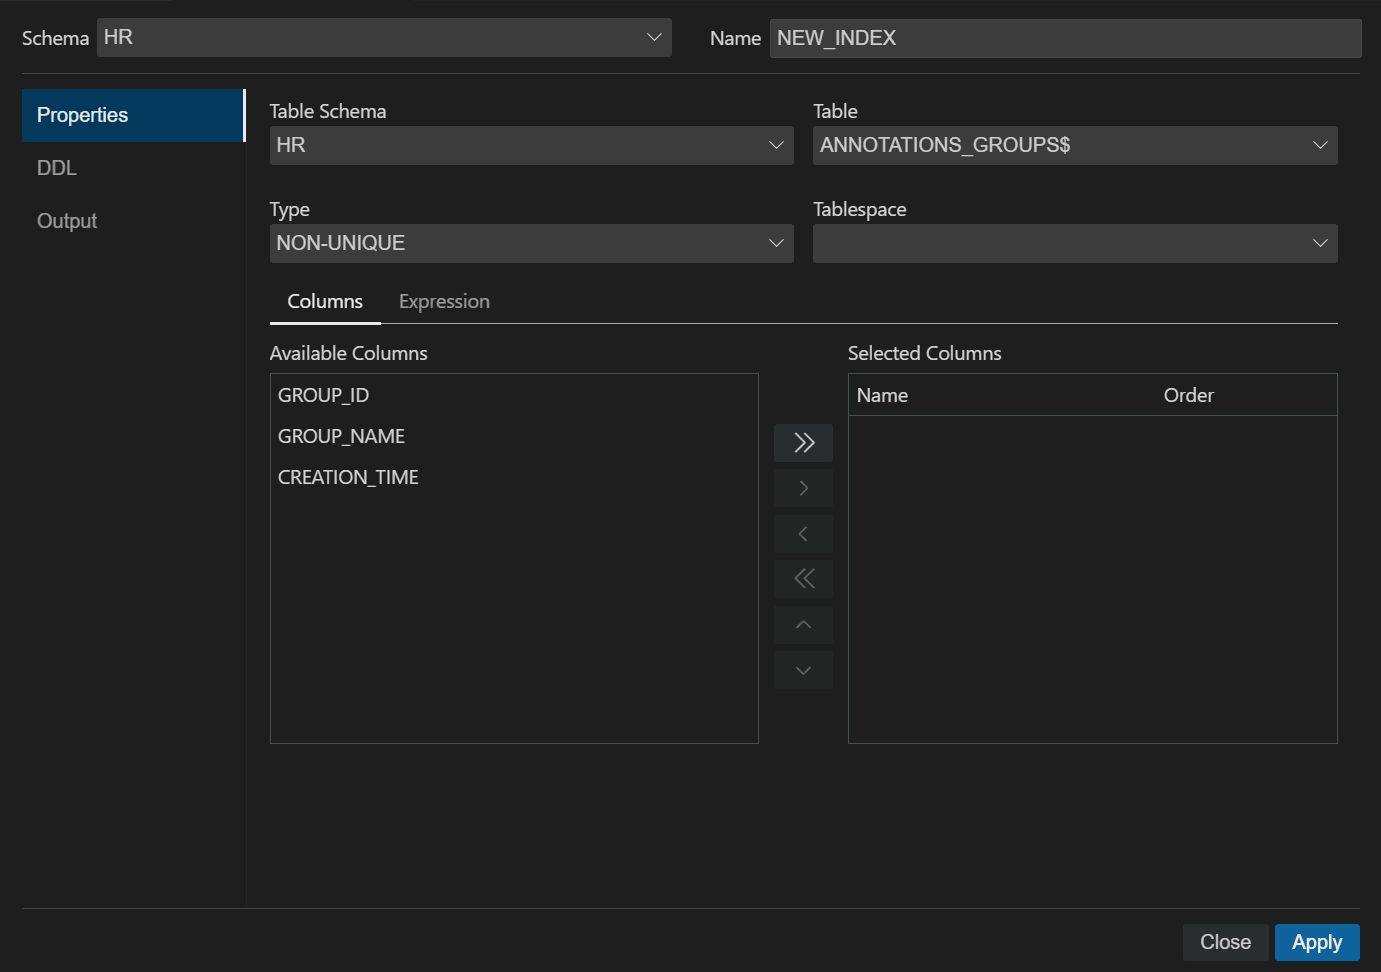
Task: Open the Type dropdown set to NON-UNIQUE
Action: [777, 243]
